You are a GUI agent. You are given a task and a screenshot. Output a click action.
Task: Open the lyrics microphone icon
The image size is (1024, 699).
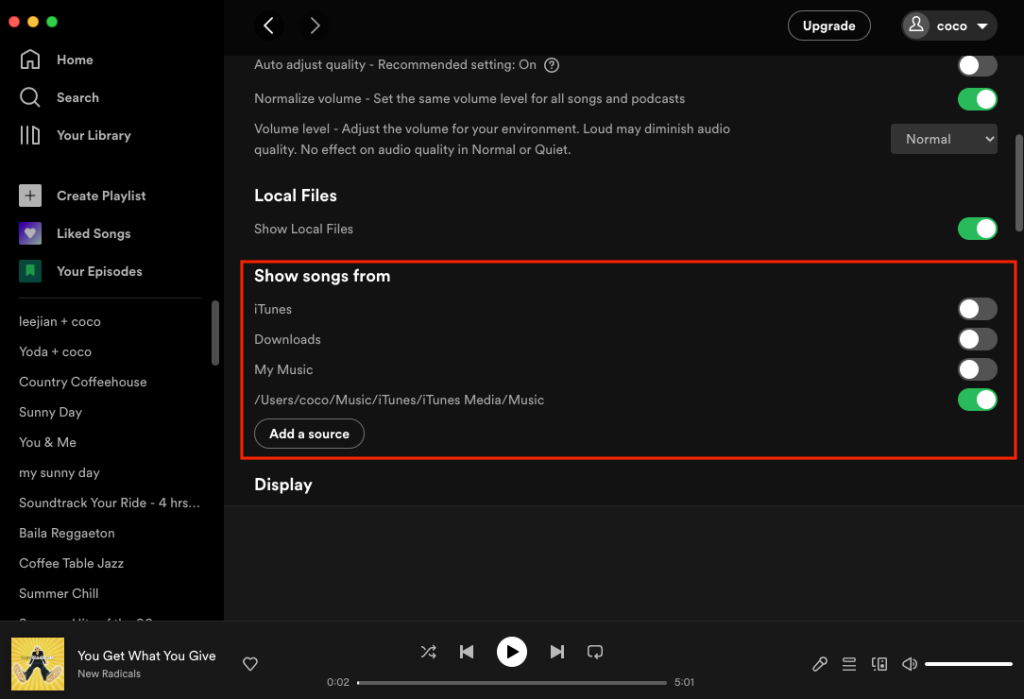819,664
